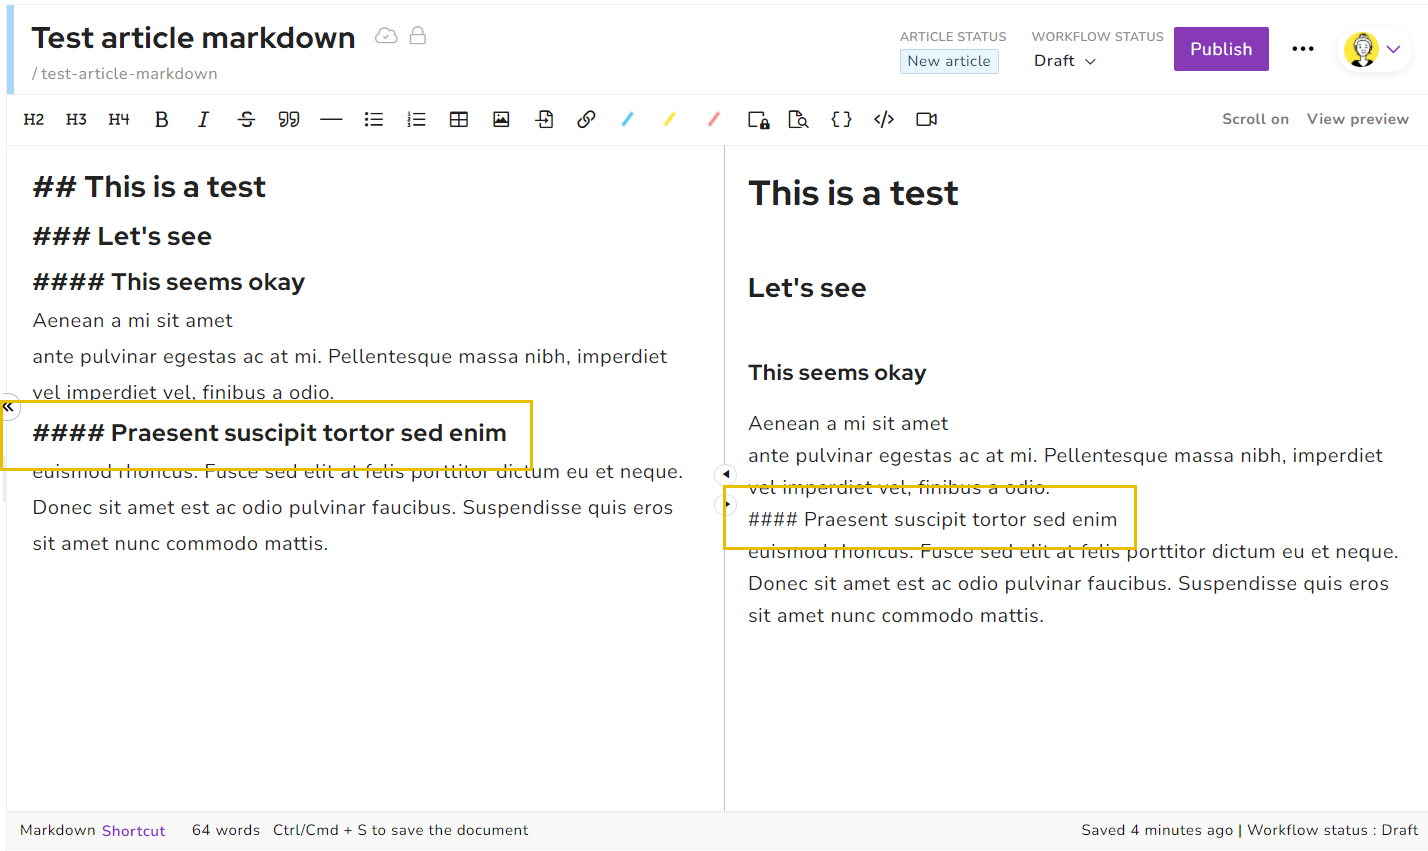Image resolution: width=1428 pixels, height=851 pixels.
Task: Apply strikethrough formatting
Action: click(x=246, y=120)
